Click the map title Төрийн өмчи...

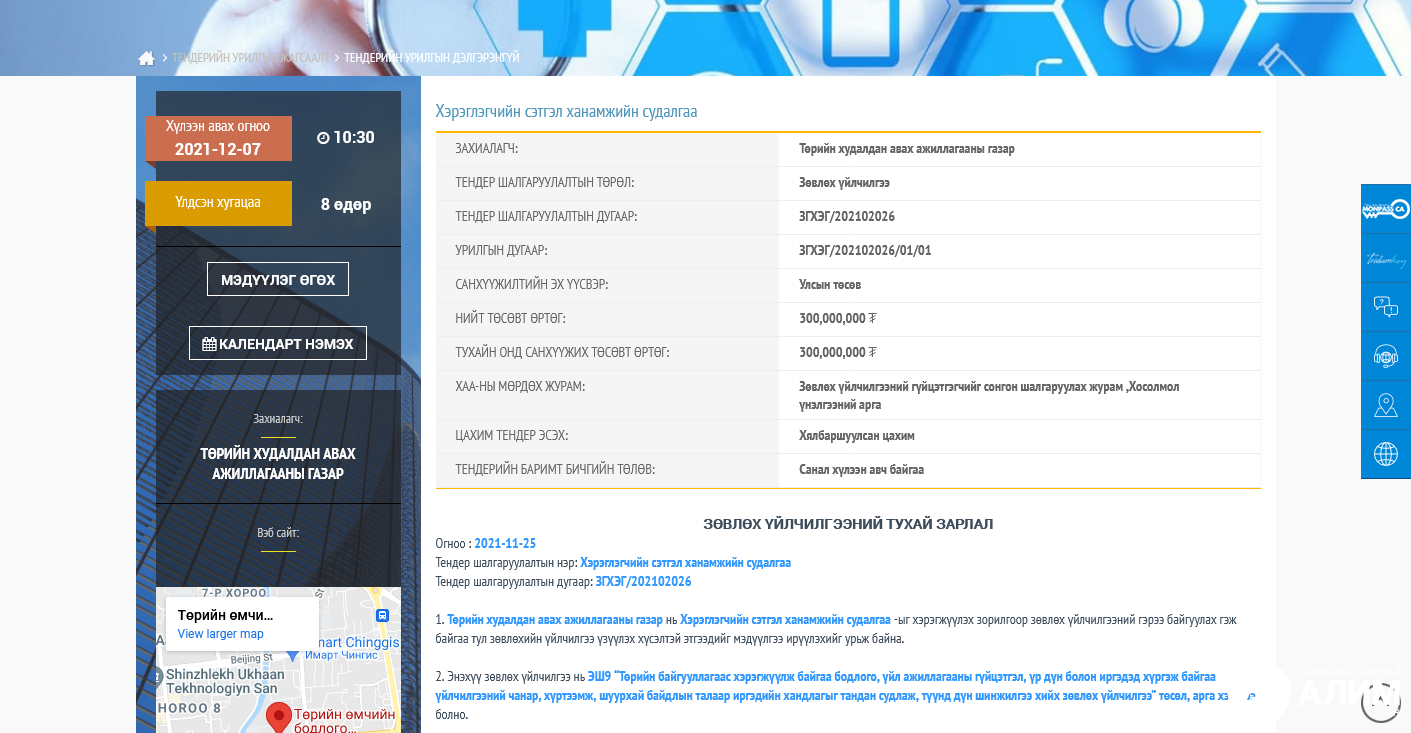(225, 615)
